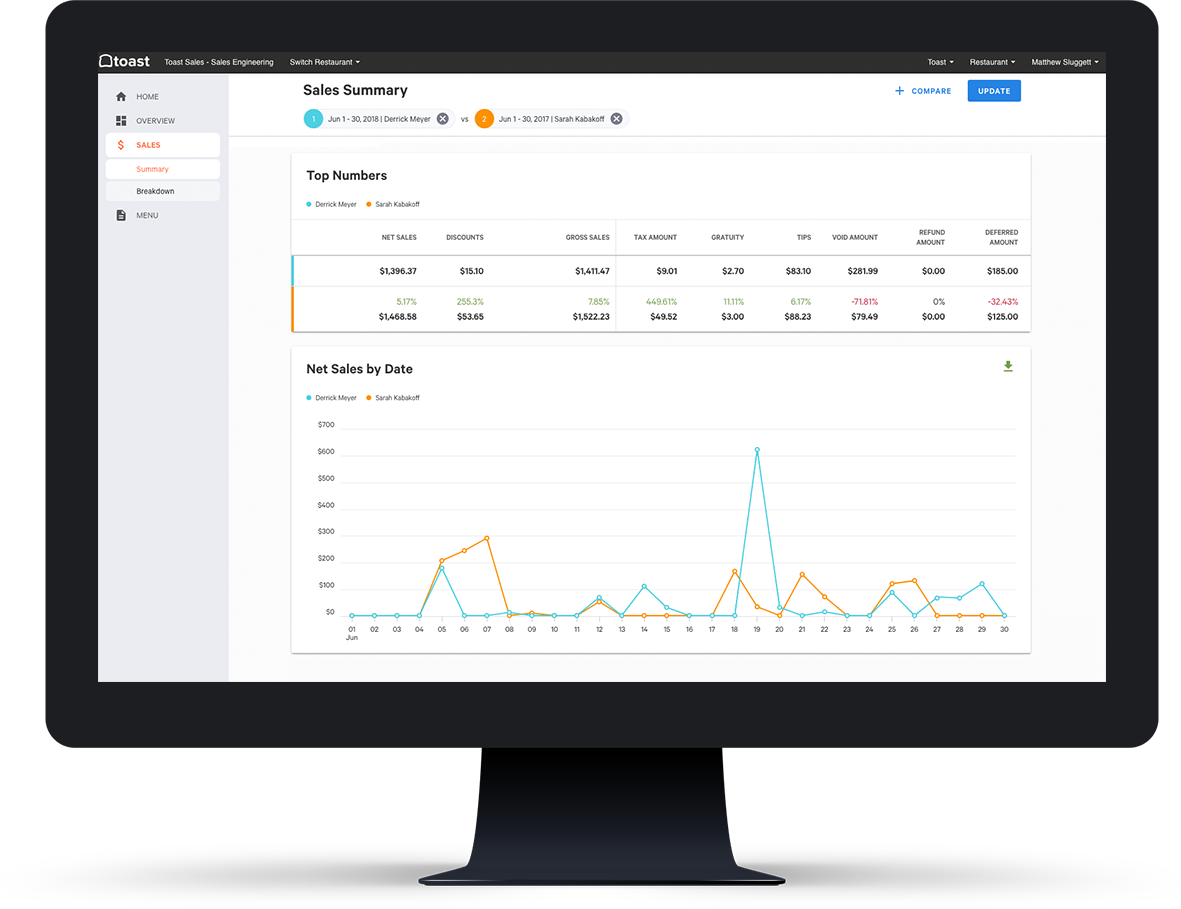Image resolution: width=1181 pixels, height=909 pixels.
Task: Download the Net Sales by Date chart
Action: pyautogui.click(x=1008, y=366)
